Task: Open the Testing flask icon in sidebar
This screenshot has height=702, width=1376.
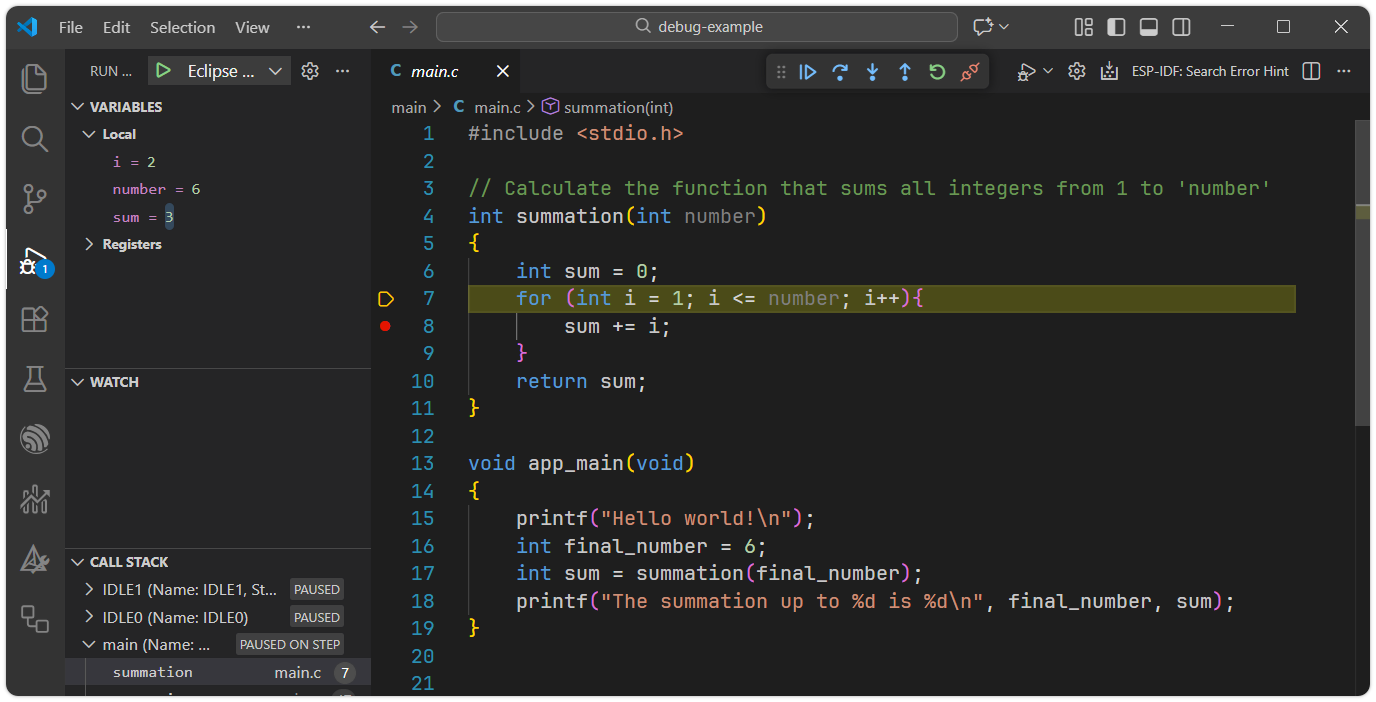Action: point(34,379)
